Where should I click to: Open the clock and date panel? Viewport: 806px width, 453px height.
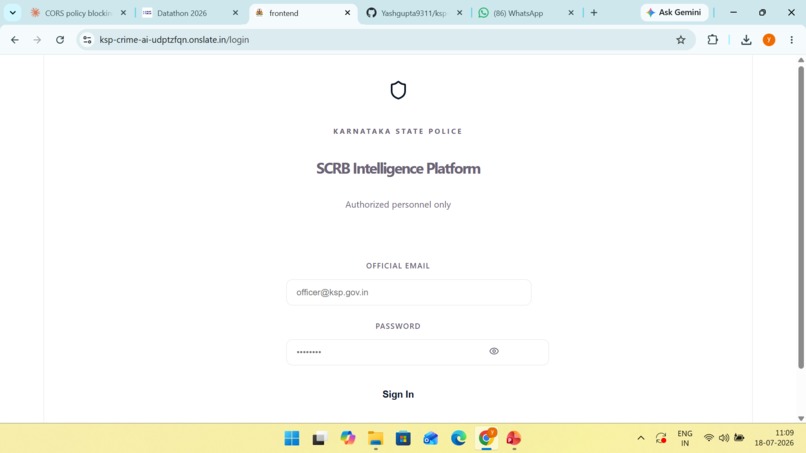pyautogui.click(x=774, y=438)
